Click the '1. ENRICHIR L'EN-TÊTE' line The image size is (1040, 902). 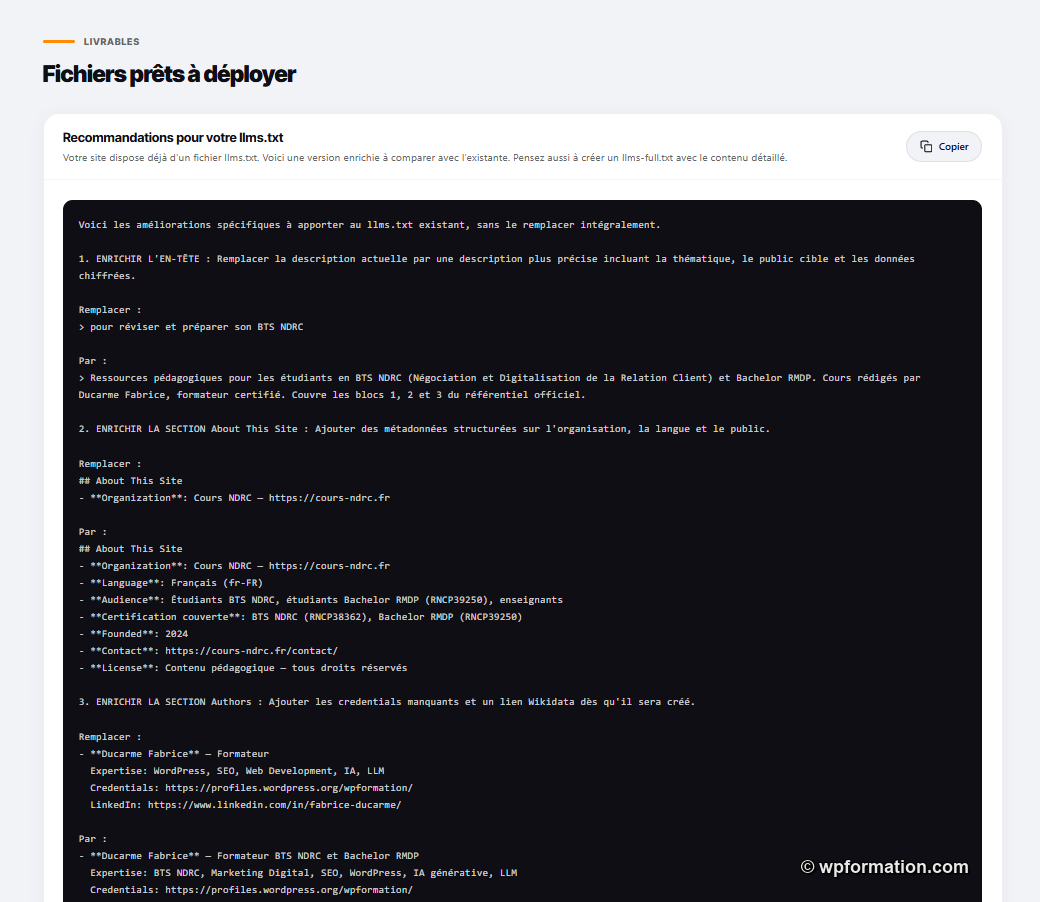[496, 259]
